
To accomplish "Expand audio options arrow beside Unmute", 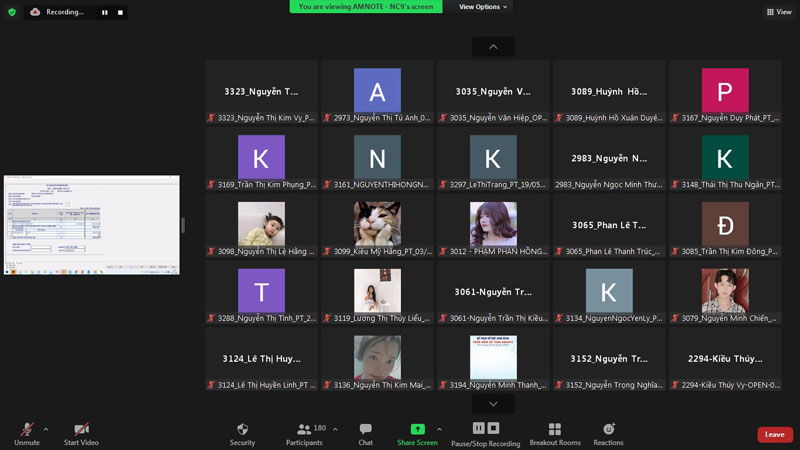I will (x=45, y=429).
